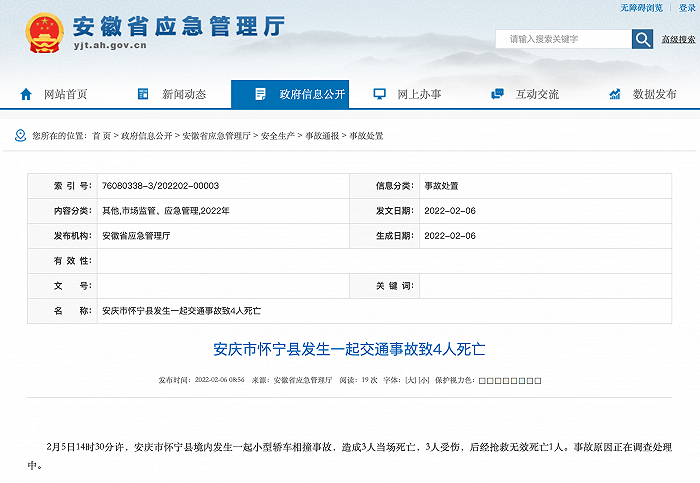Open 事故通报 breadcrumb link
700x483 pixels.
(320, 135)
